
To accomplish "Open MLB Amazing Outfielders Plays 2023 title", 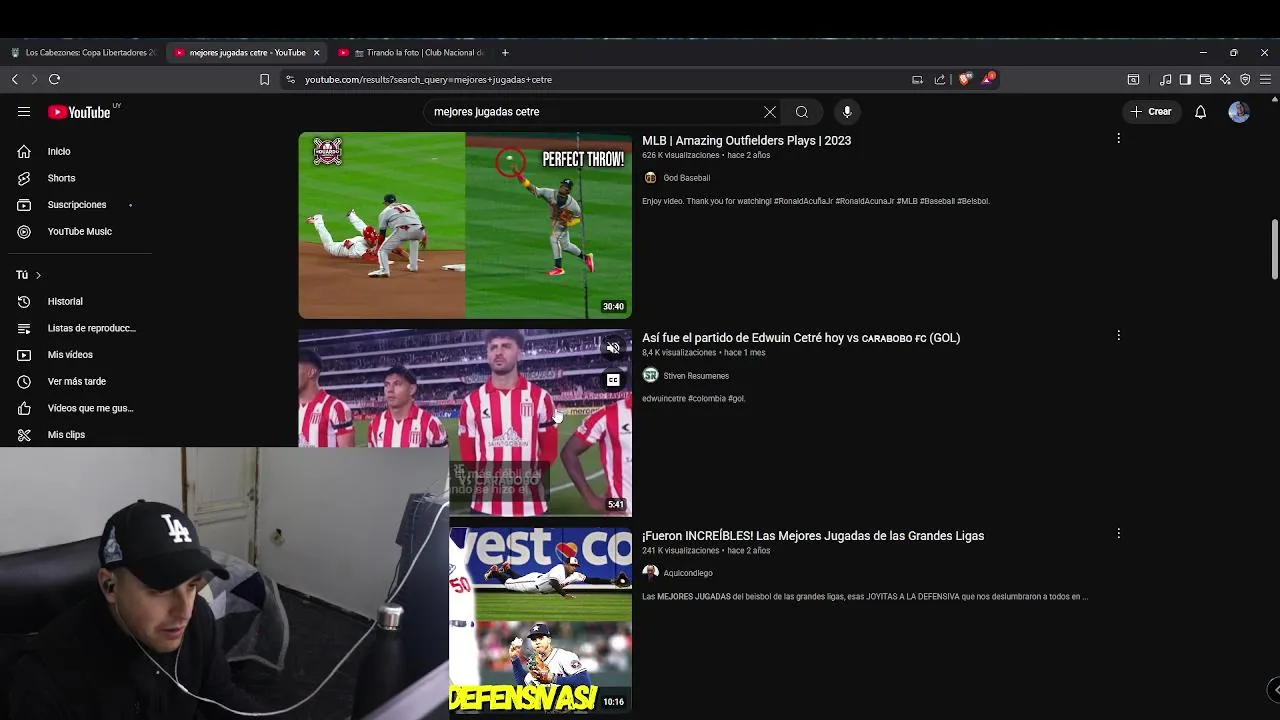I will 746,141.
